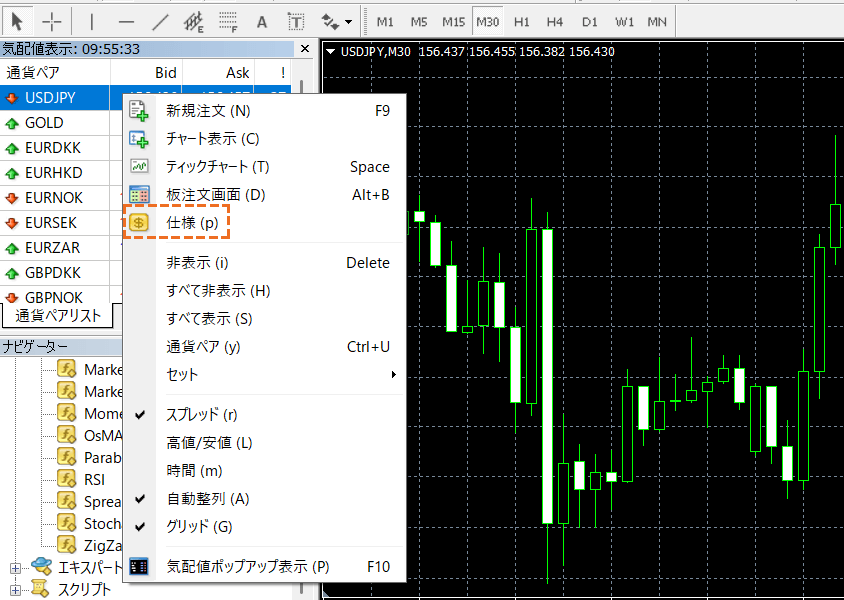Select the vertical line drawing tool

point(92,21)
